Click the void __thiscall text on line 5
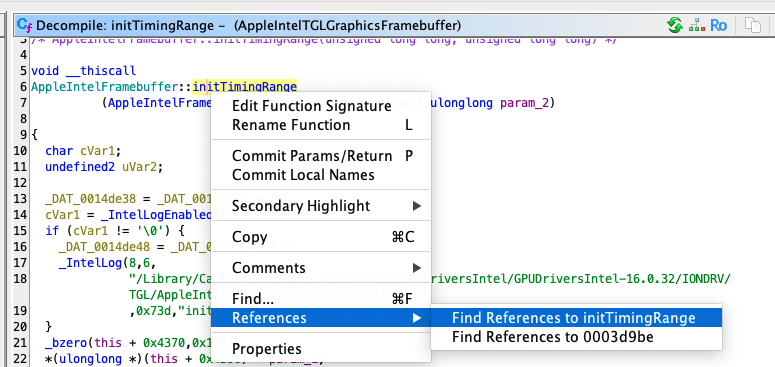The image size is (775, 367). pos(83,71)
